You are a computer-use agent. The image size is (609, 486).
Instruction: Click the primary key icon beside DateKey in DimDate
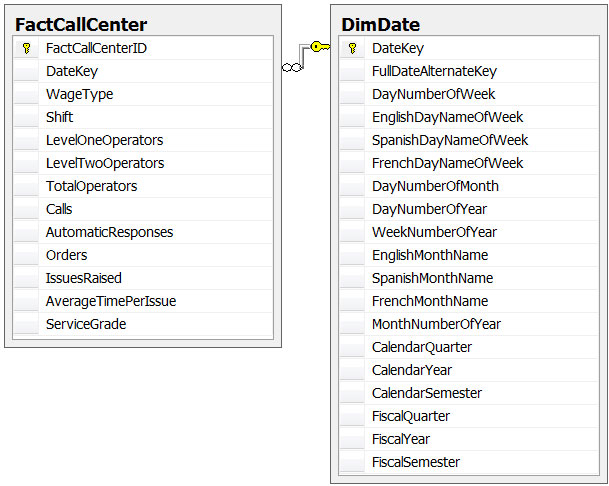pyautogui.click(x=352, y=48)
